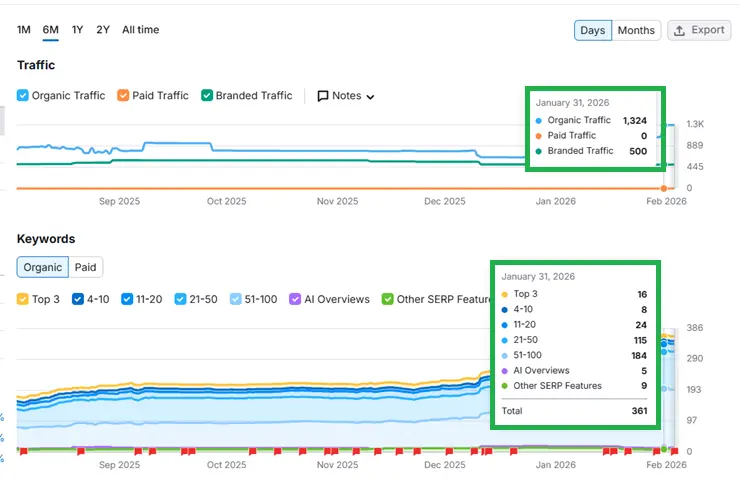This screenshot has width=740, height=489.
Task: Switch chart view to Months
Action: click(x=636, y=30)
